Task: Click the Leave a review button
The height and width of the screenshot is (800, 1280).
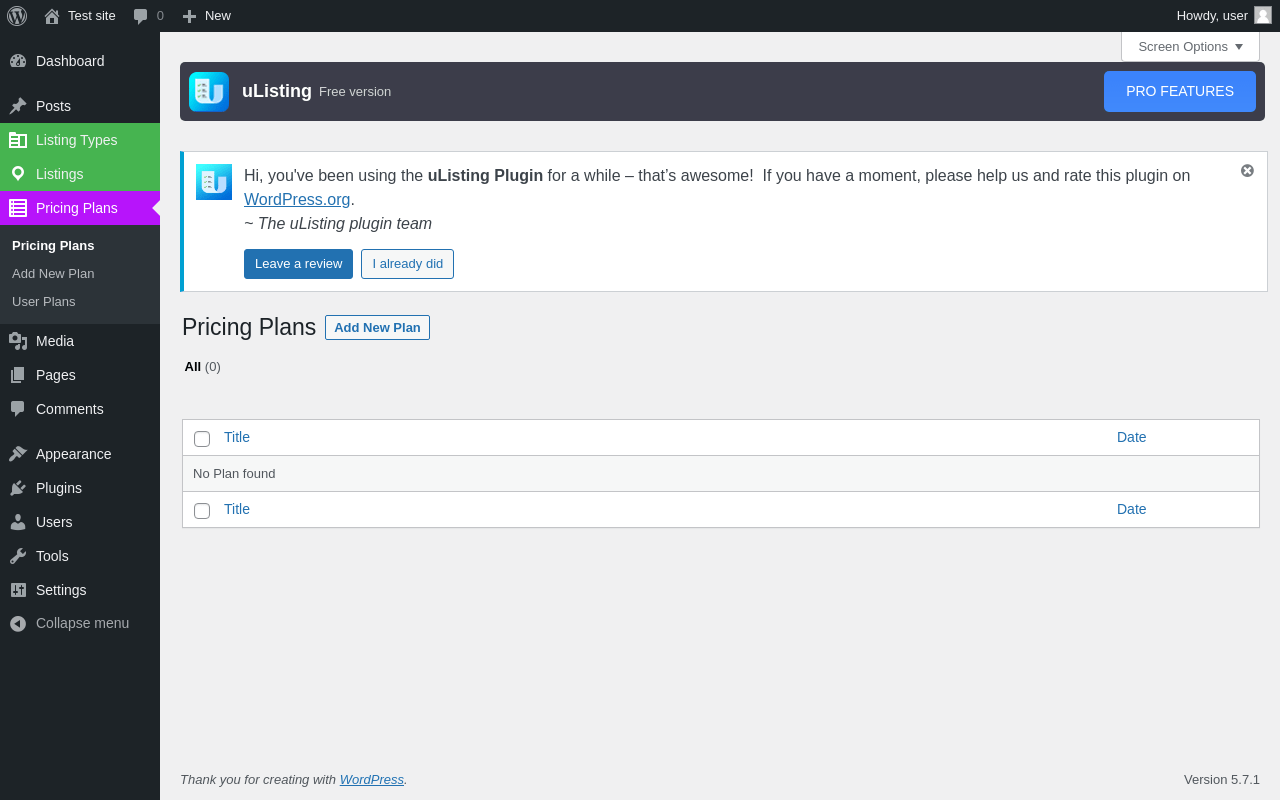Action: point(298,264)
